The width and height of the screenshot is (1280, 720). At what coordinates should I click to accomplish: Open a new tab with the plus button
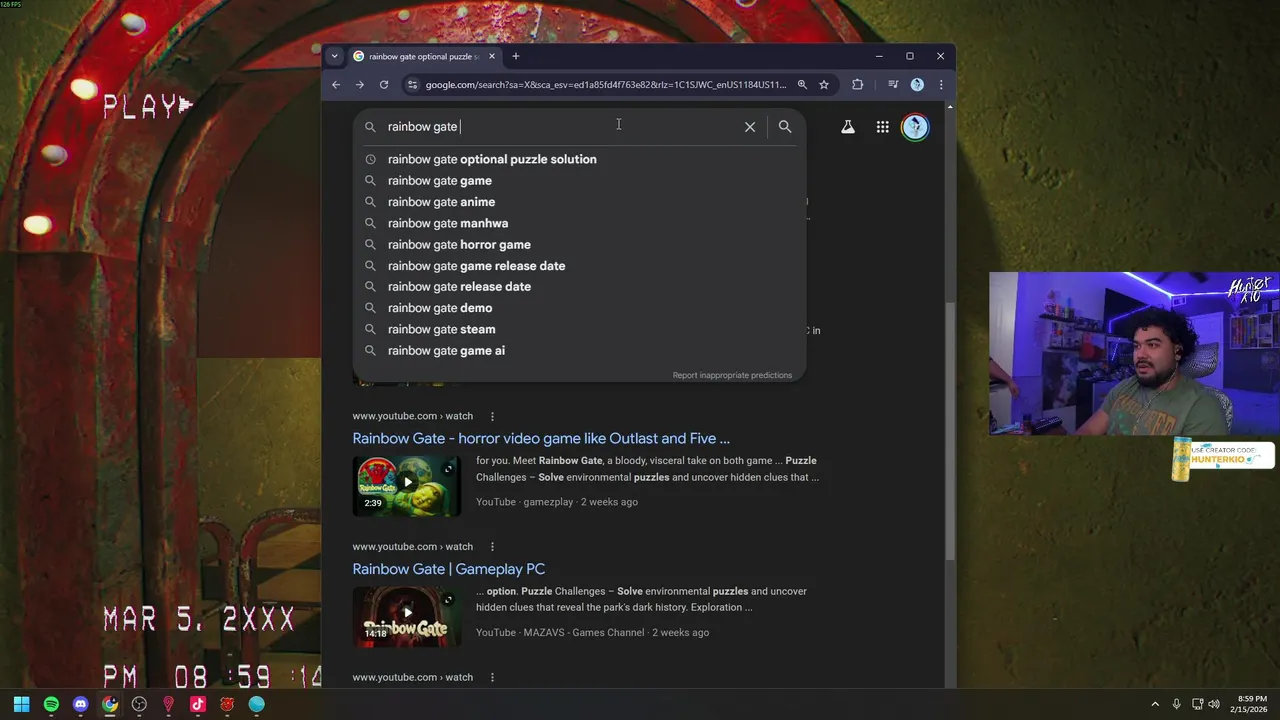[x=516, y=56]
